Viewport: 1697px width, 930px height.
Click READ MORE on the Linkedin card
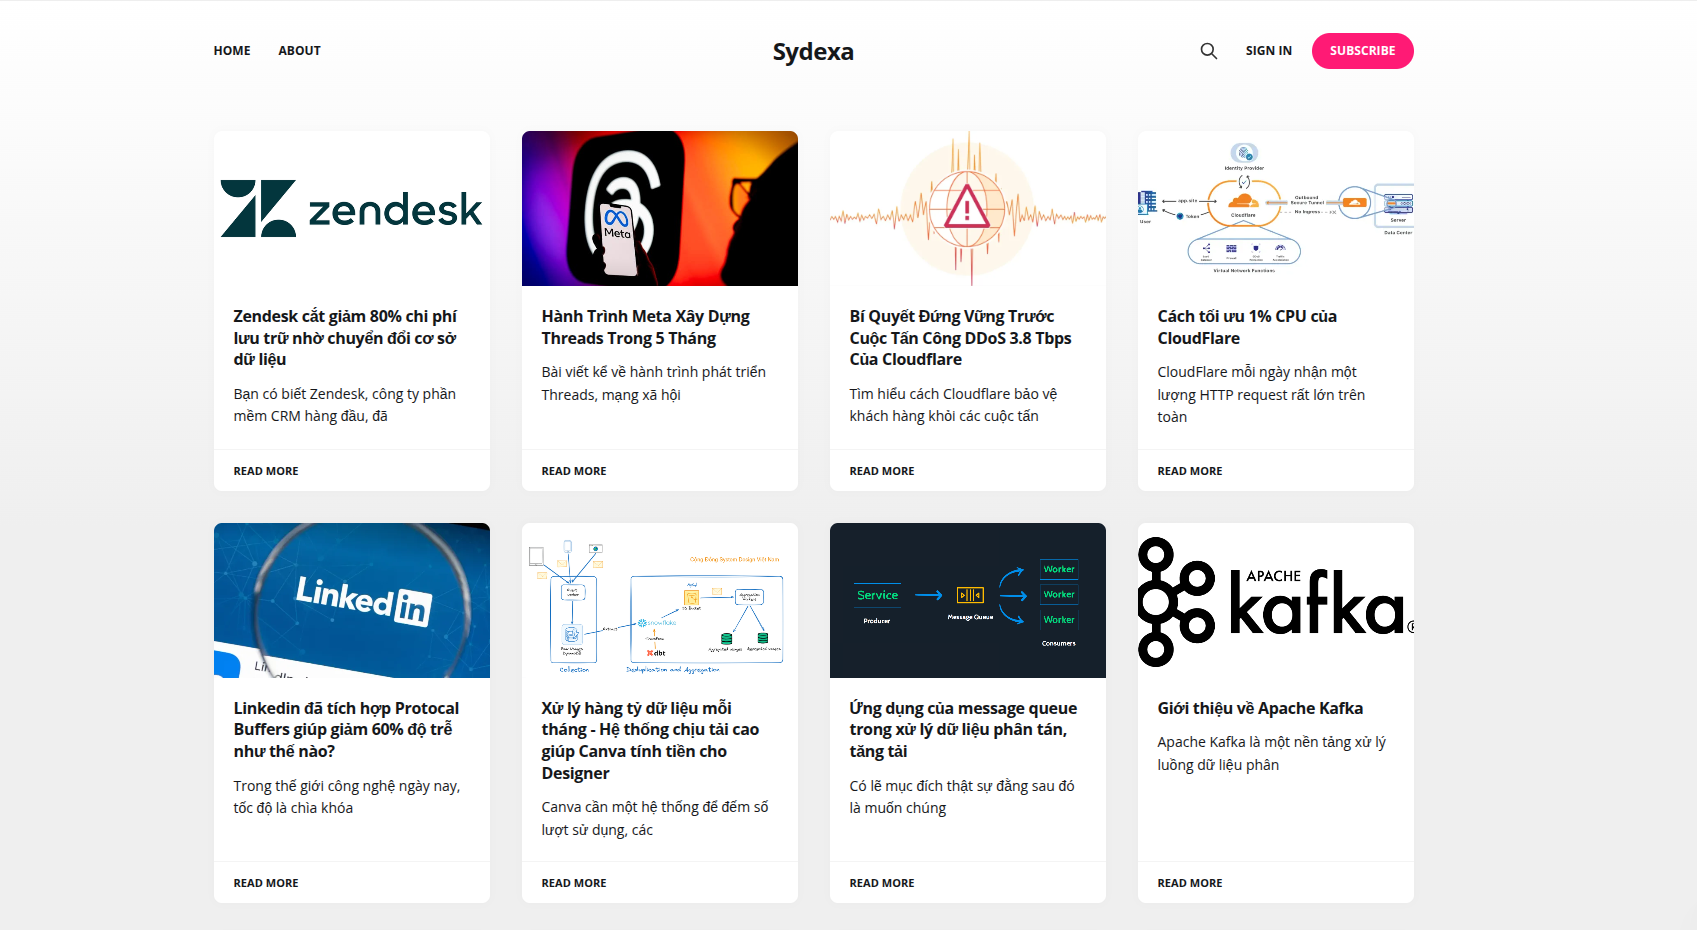(266, 883)
